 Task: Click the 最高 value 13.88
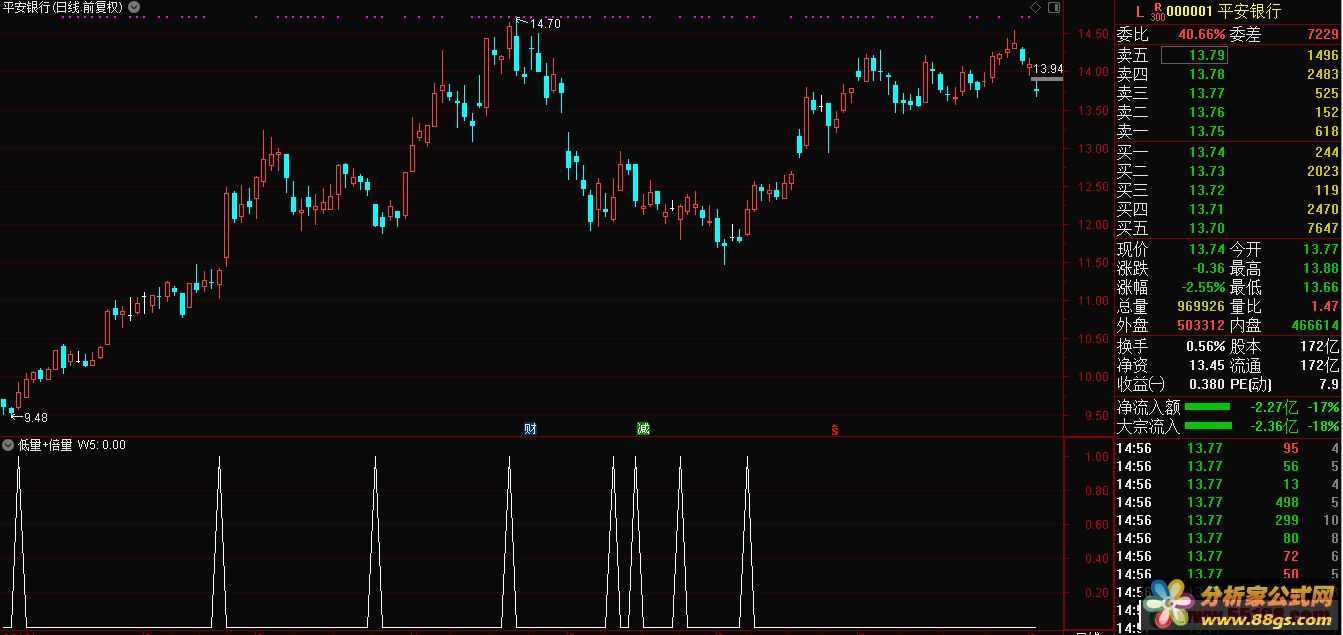1321,268
